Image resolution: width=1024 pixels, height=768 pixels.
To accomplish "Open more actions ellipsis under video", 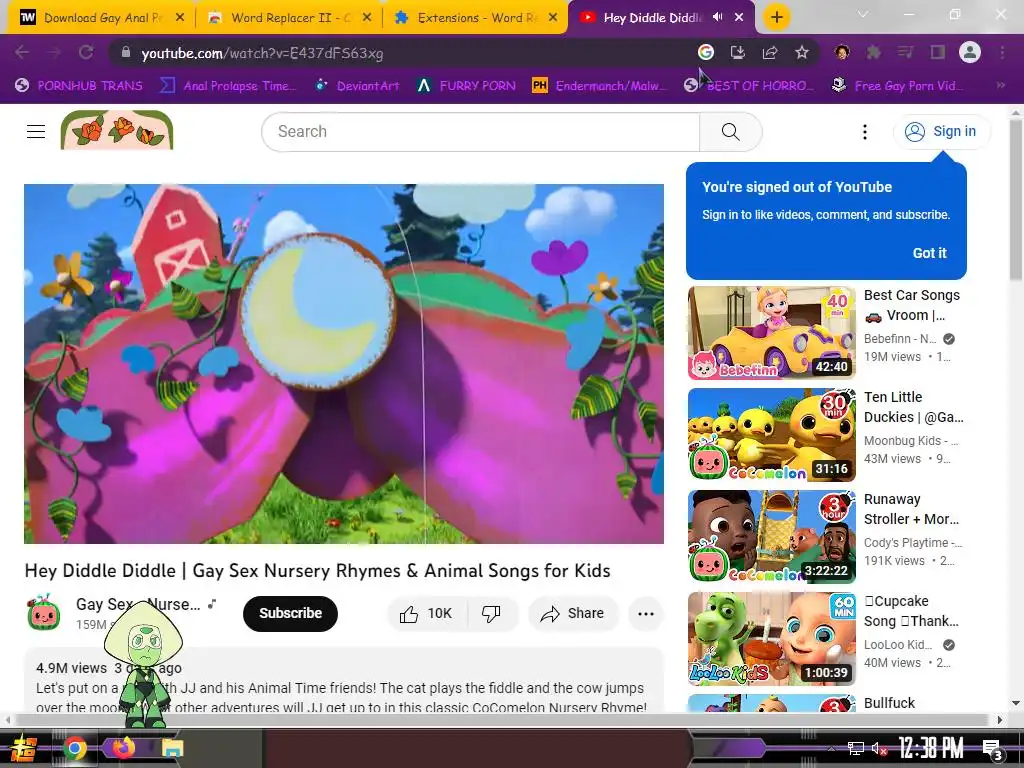I will [646, 613].
